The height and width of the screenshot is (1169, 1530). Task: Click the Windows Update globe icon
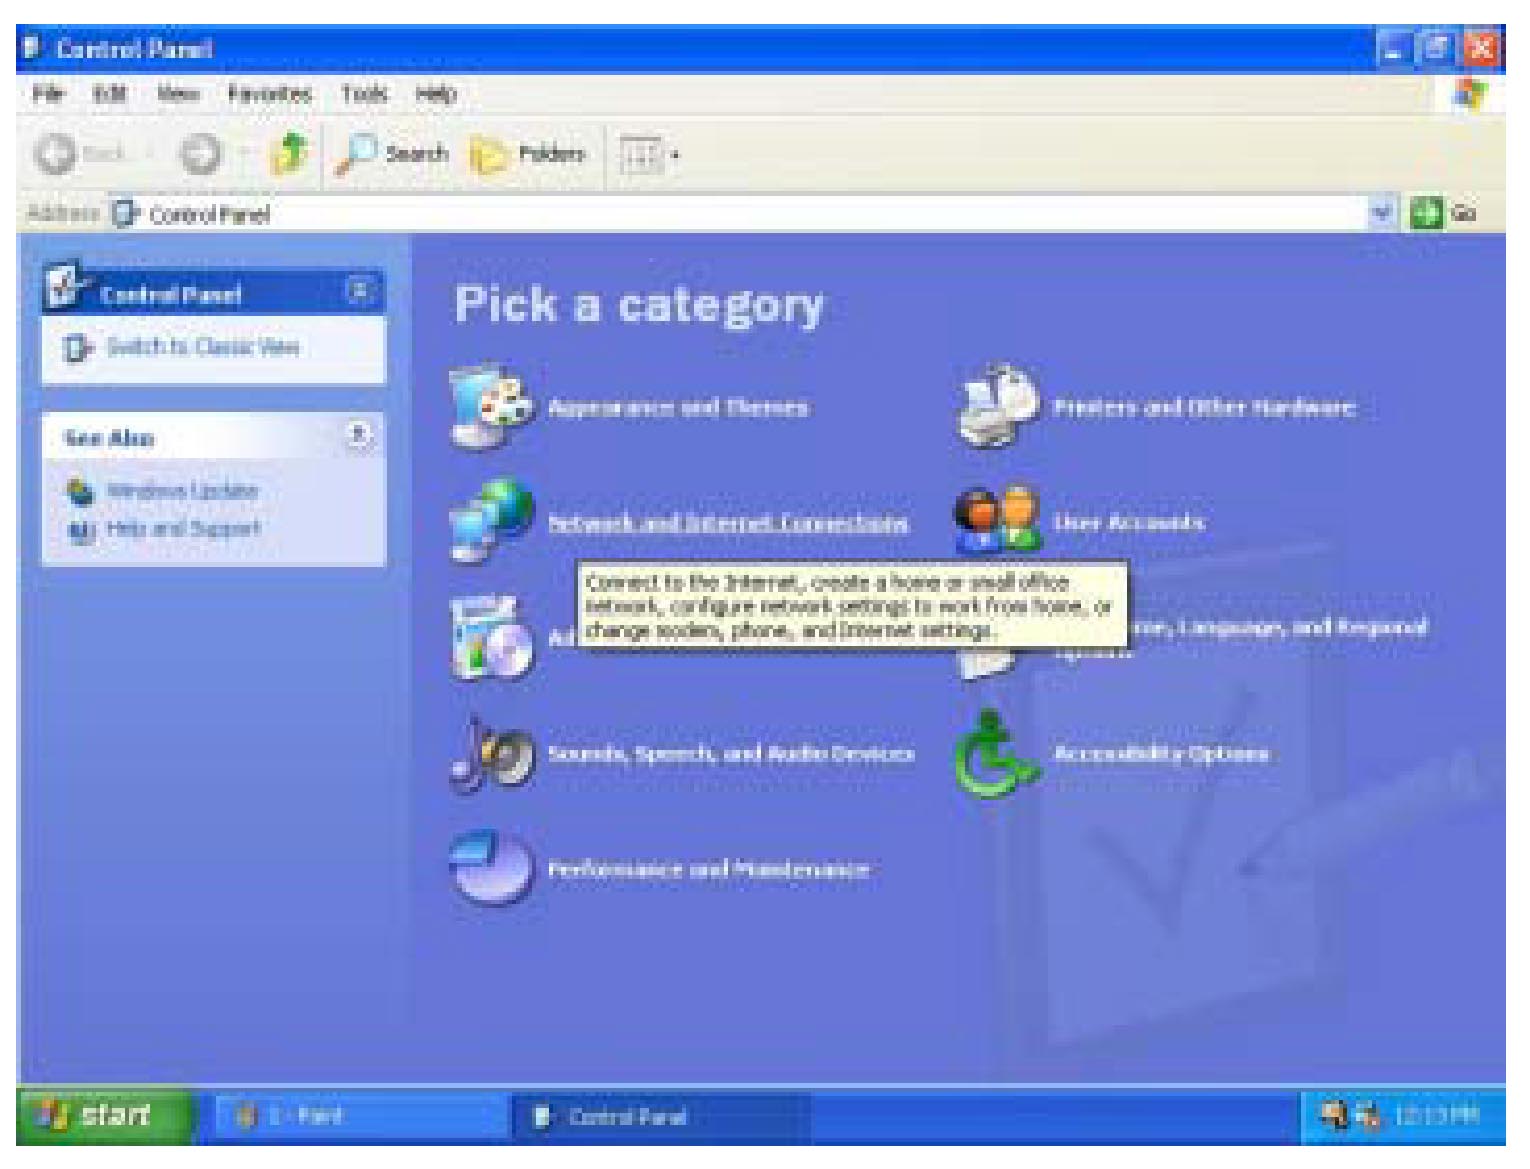(x=80, y=490)
